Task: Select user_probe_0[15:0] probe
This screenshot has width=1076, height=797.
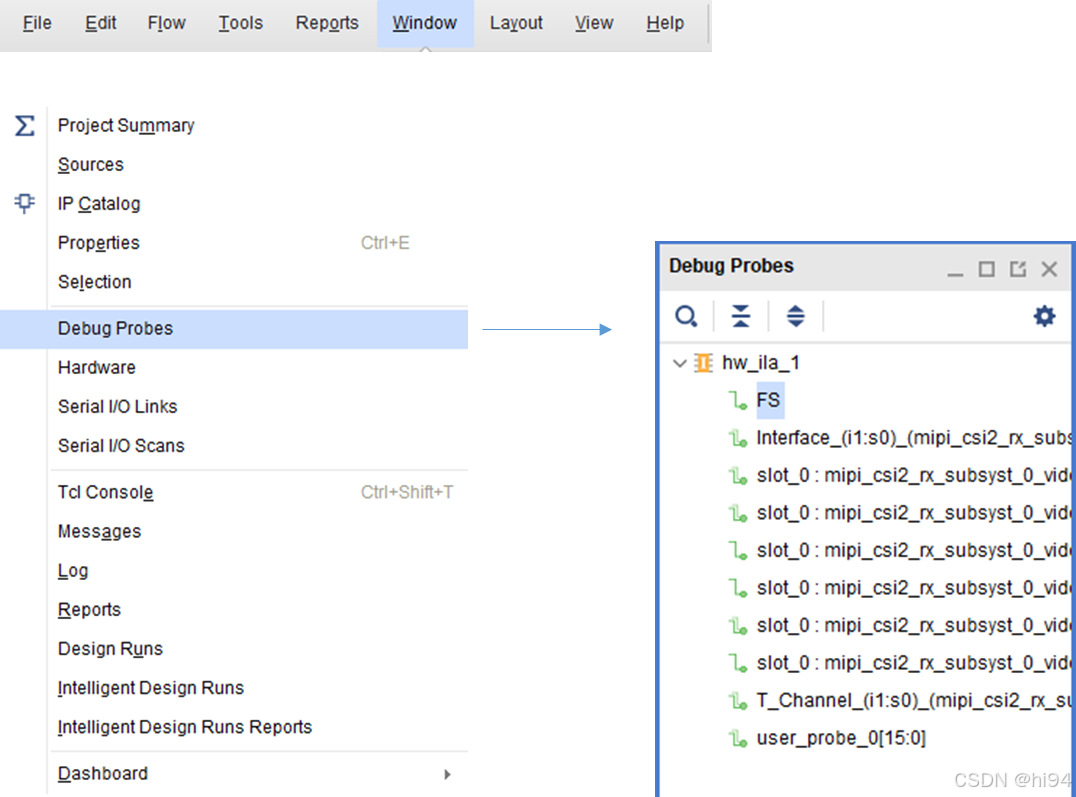Action: (841, 739)
